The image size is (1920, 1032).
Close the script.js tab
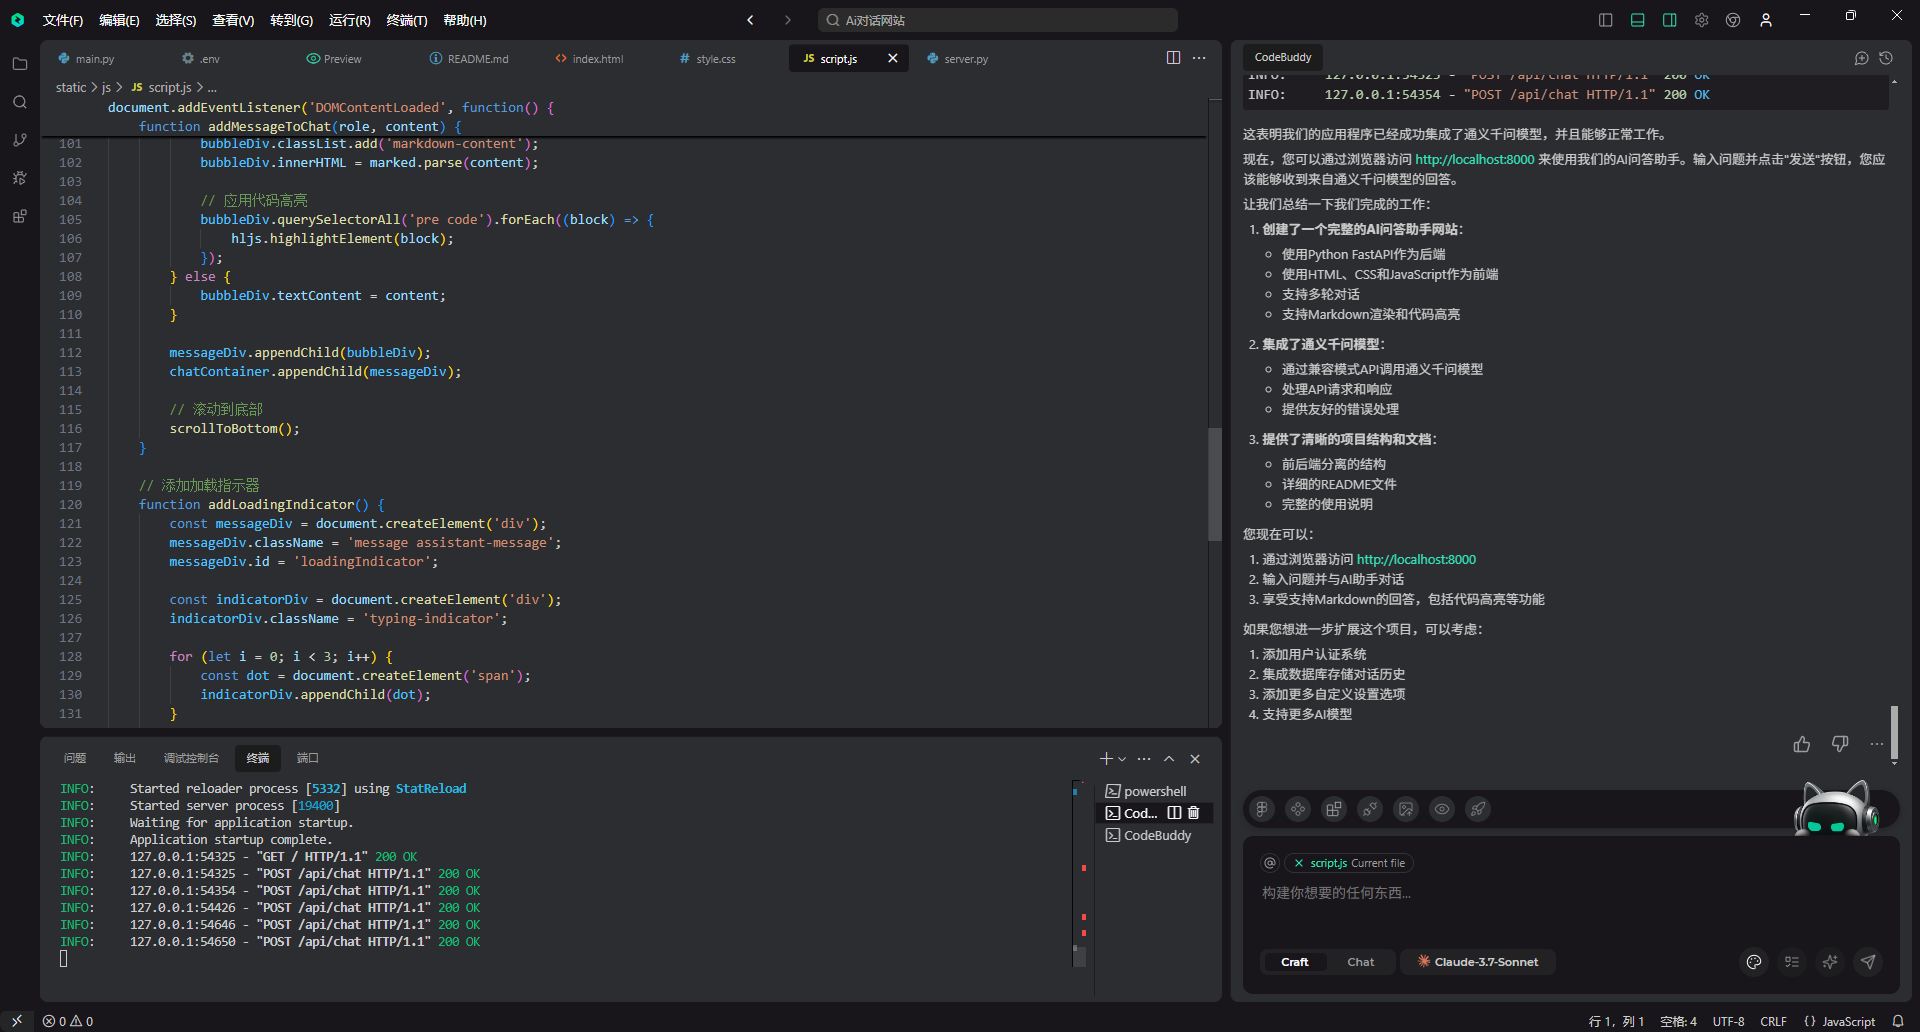893,58
